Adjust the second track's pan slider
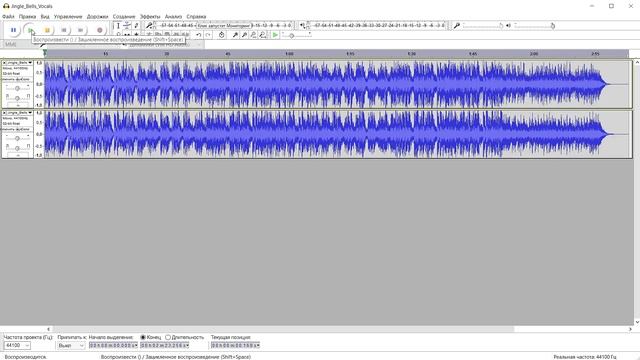Screen dimensions: 640x360 17,147
